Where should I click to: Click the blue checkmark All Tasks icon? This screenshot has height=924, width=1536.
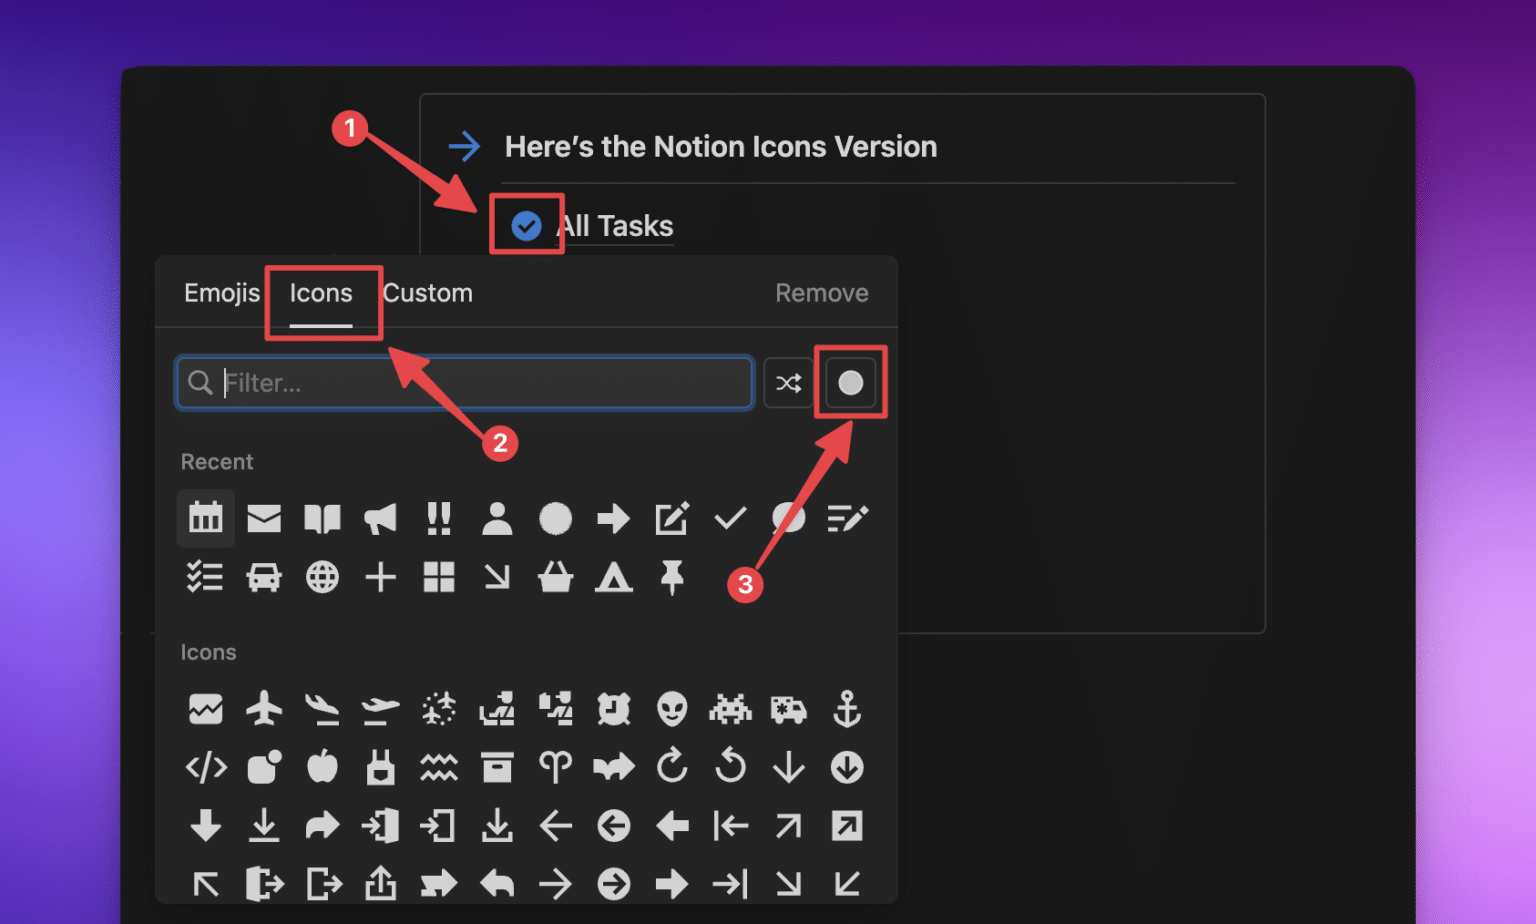(x=526, y=226)
